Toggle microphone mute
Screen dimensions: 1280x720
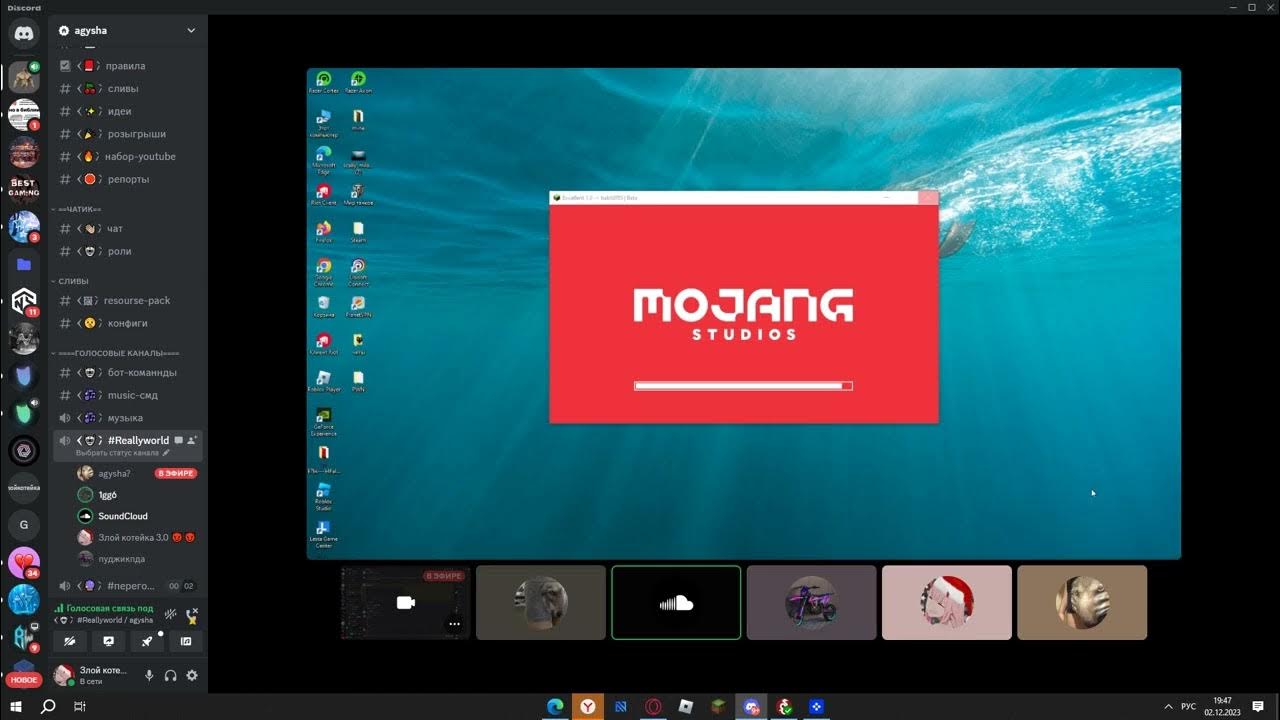click(149, 676)
